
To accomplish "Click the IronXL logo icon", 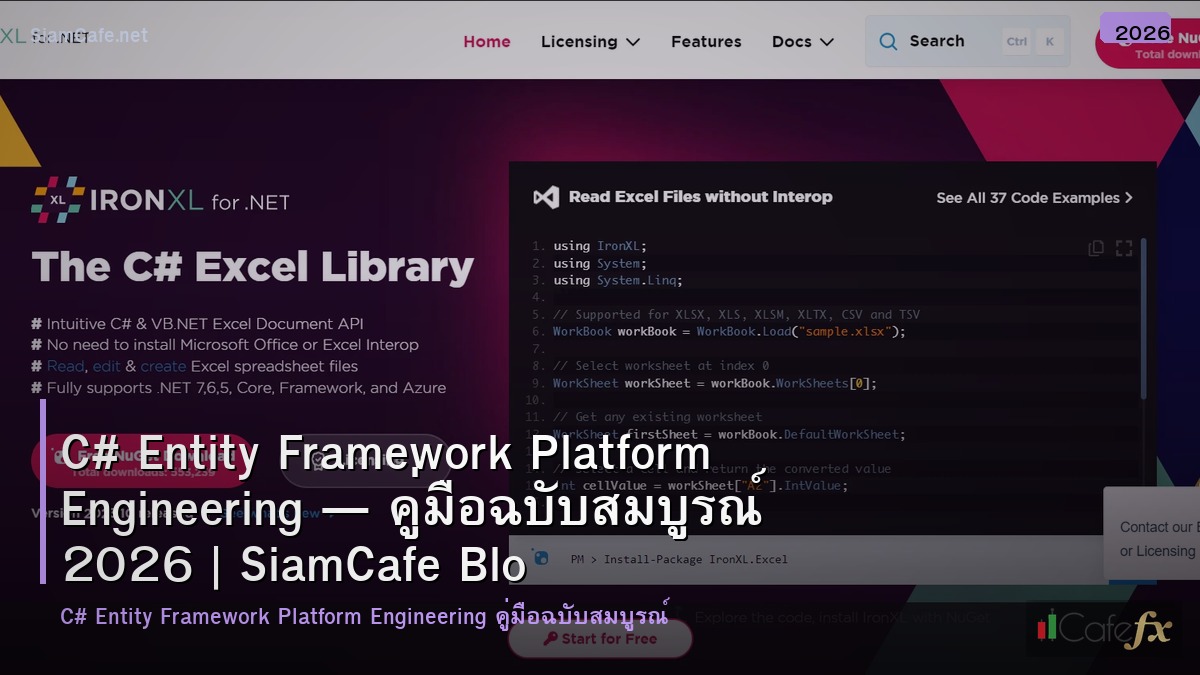I will coord(56,199).
